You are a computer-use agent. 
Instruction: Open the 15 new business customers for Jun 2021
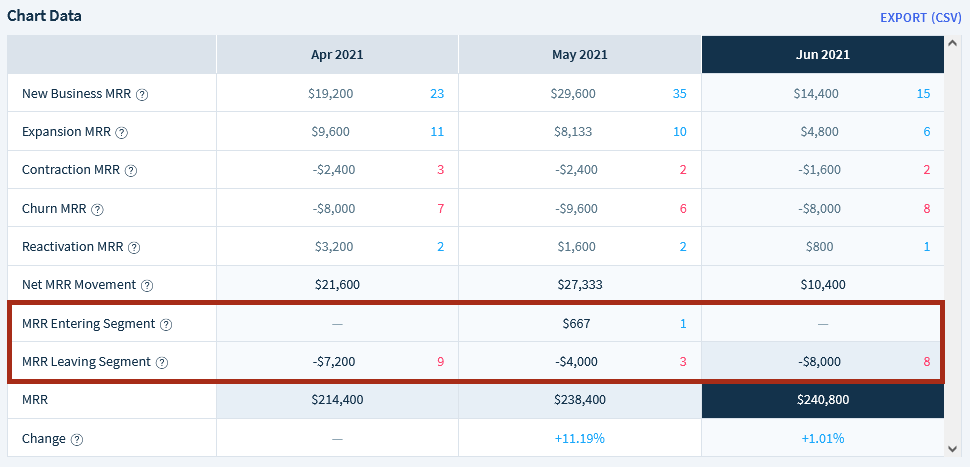pos(924,93)
